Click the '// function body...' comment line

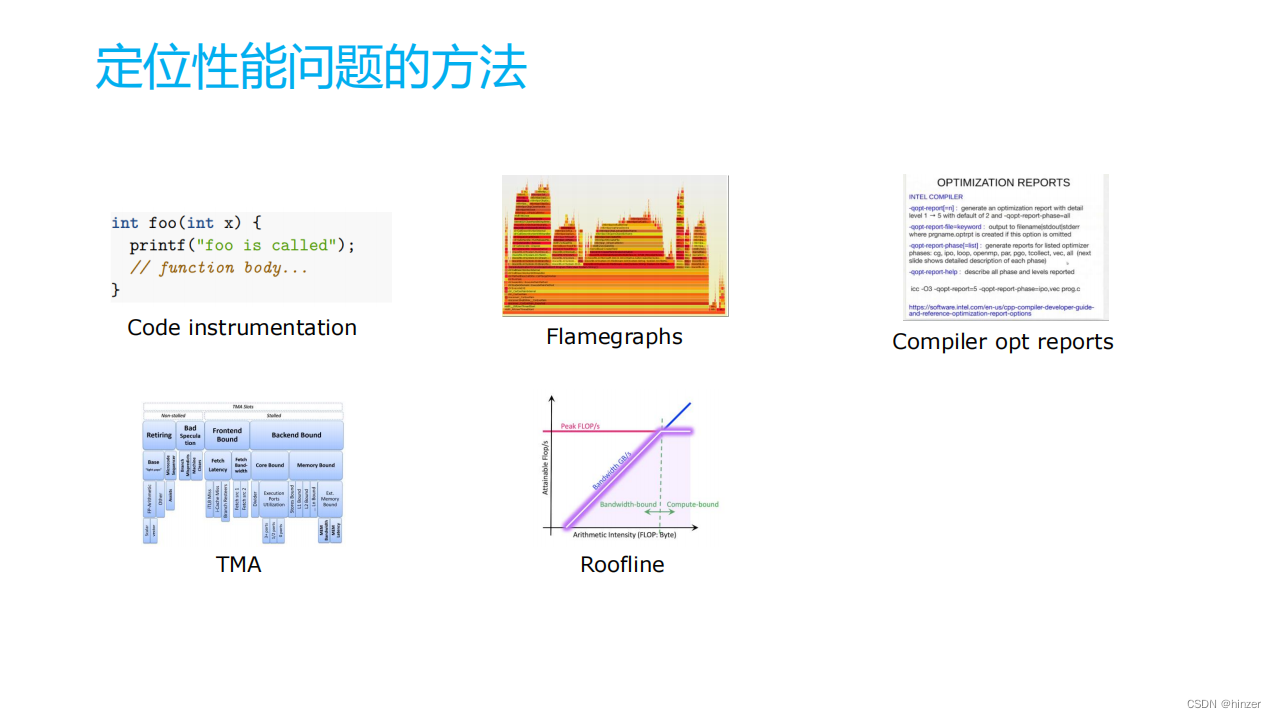pyautogui.click(x=219, y=267)
